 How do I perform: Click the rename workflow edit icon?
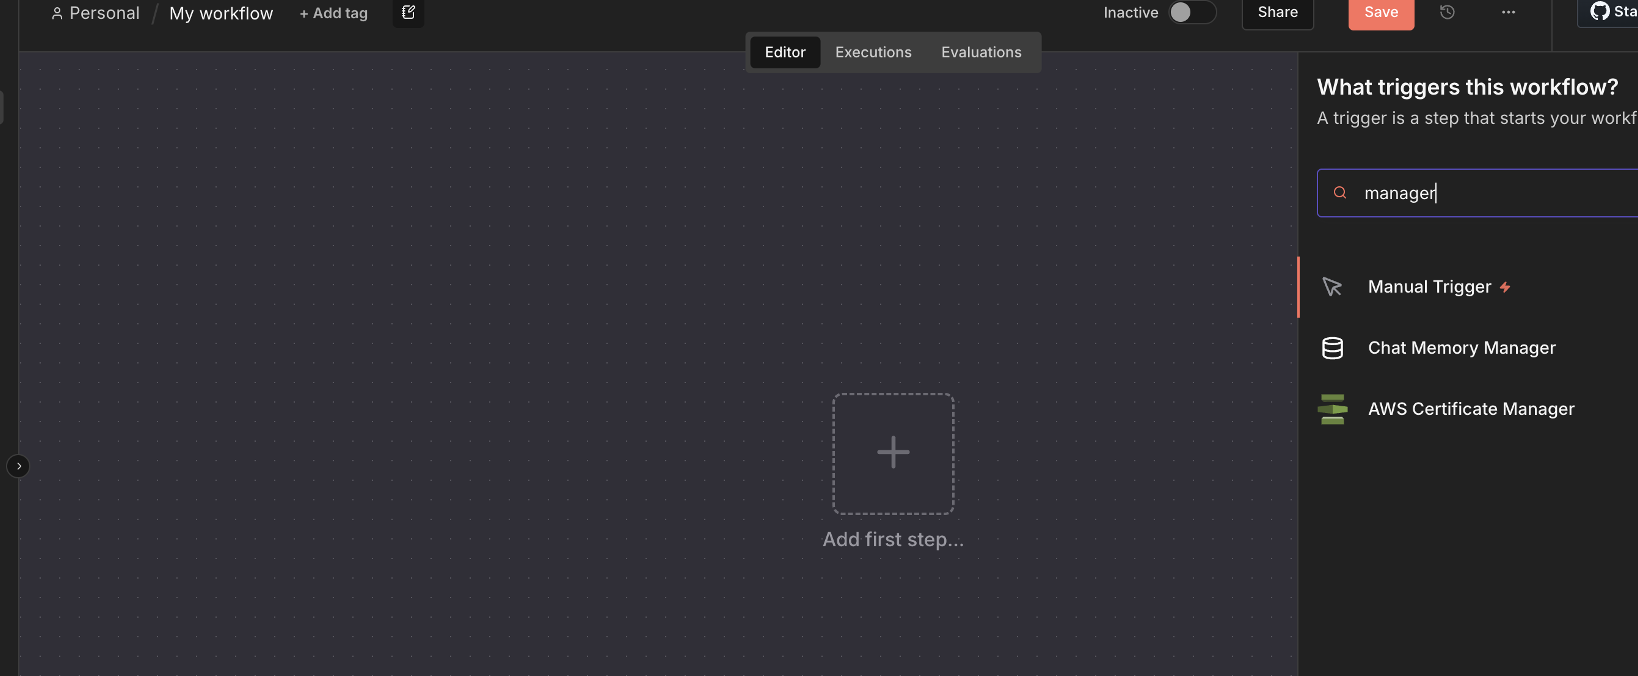408,12
